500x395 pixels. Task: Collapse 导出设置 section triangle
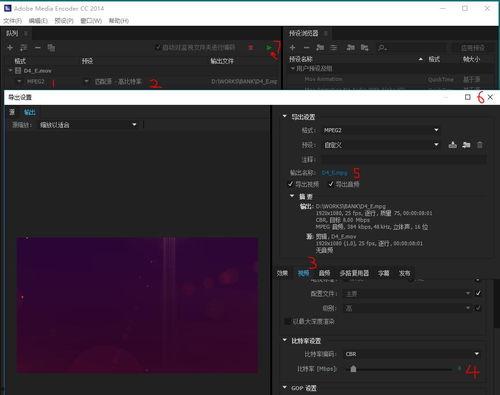pyautogui.click(x=285, y=116)
